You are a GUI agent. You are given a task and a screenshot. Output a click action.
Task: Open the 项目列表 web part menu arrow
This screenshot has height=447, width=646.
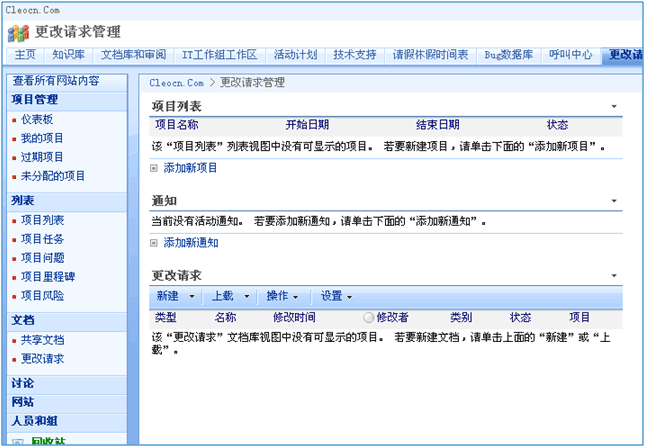(612, 106)
